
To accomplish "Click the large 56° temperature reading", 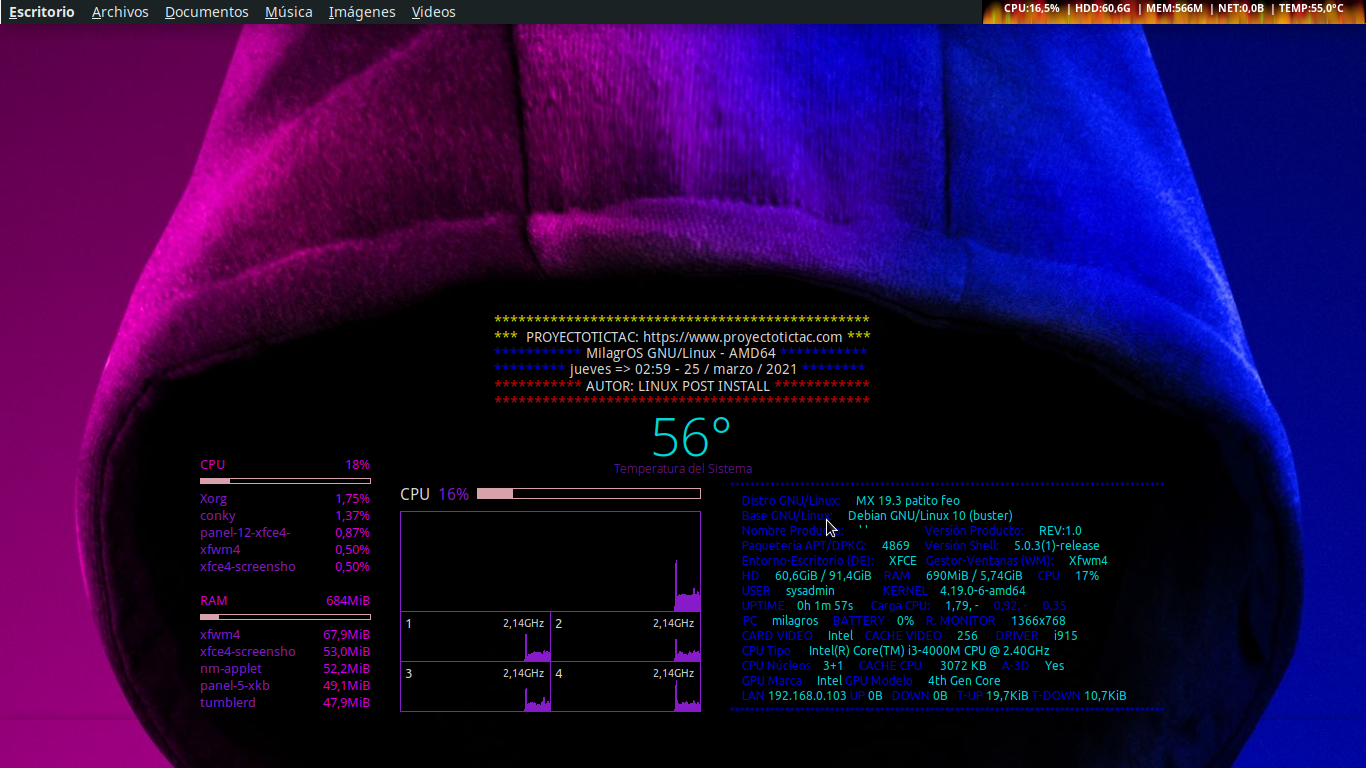I will point(691,437).
